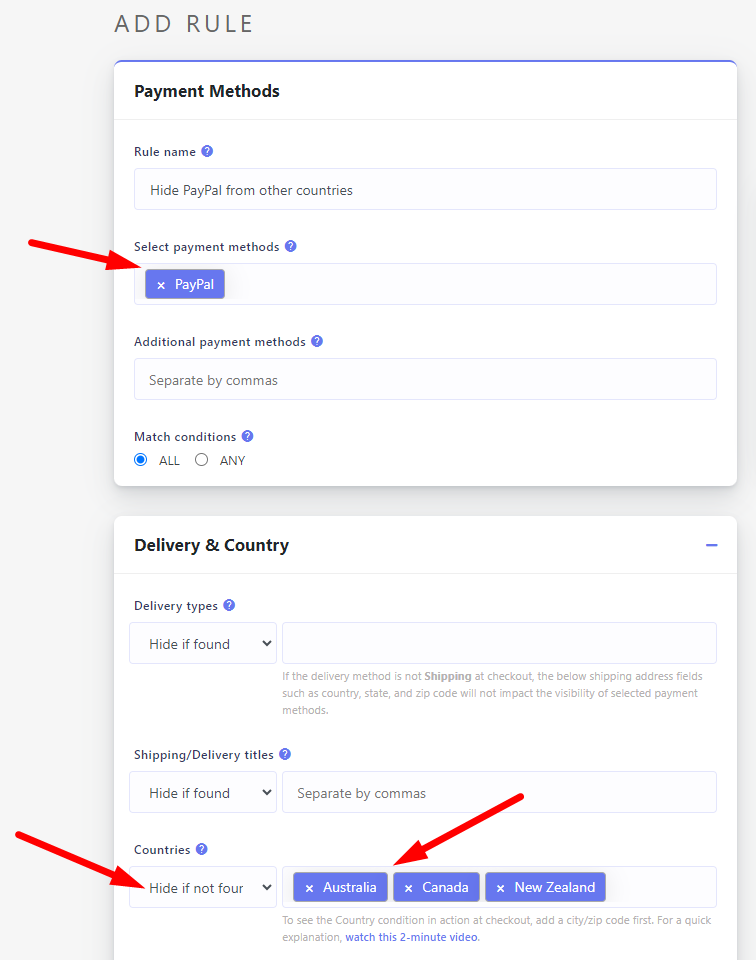Collapse the Delivery & Country section
This screenshot has width=756, height=960.
711,545
